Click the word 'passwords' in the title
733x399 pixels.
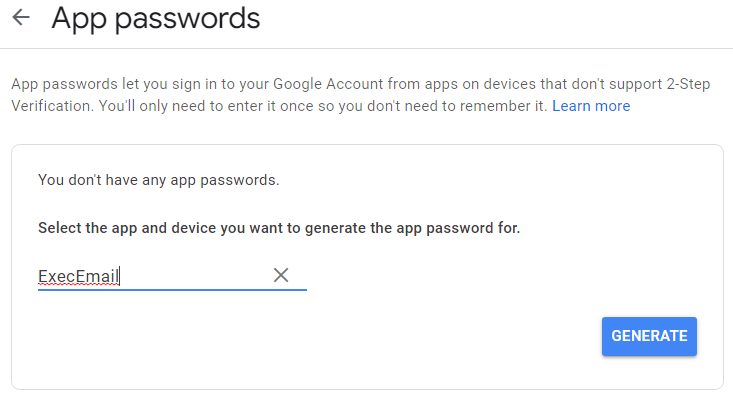187,20
